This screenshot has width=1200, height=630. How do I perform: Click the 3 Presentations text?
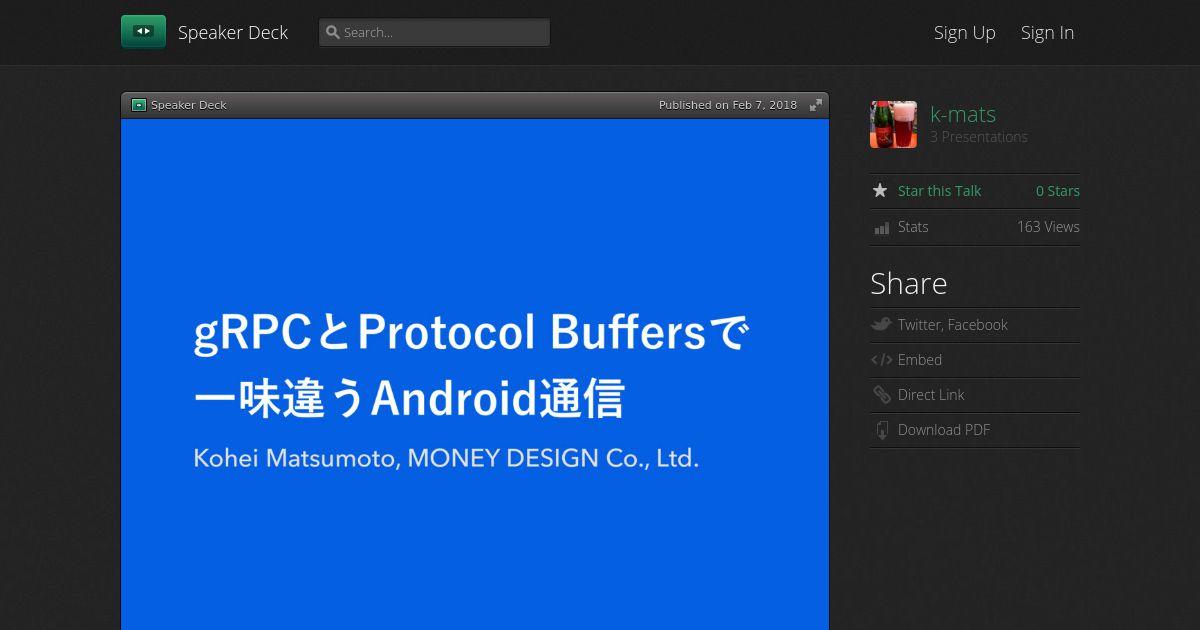[979, 137]
